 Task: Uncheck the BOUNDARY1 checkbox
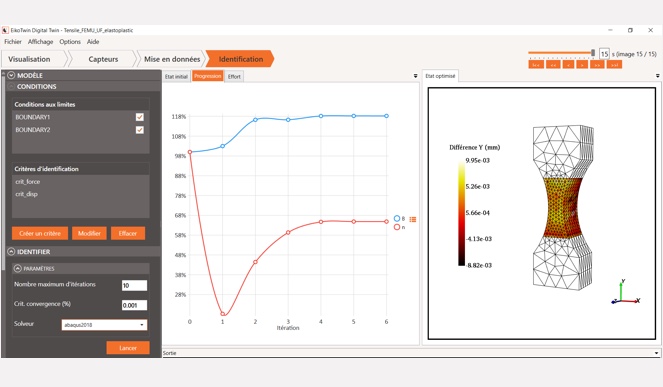(x=140, y=117)
